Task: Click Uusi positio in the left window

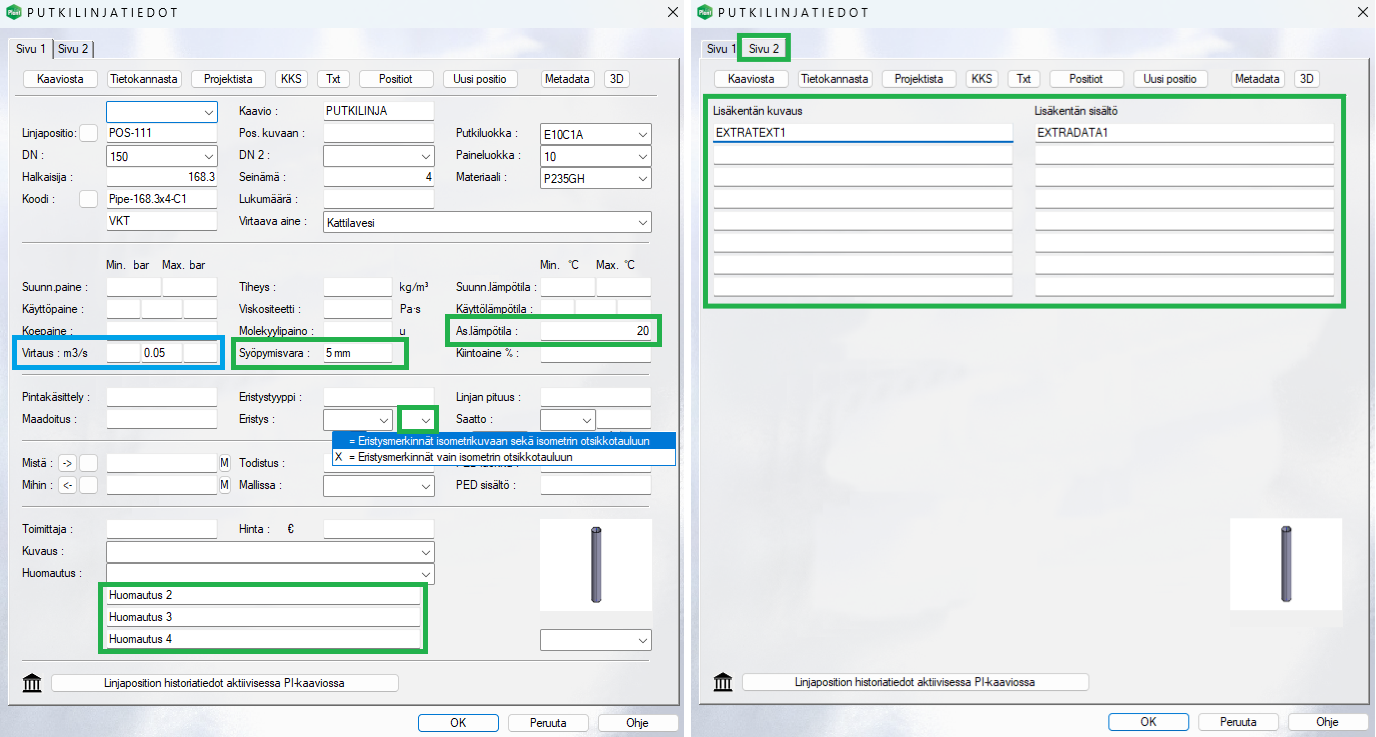Action: (x=480, y=79)
